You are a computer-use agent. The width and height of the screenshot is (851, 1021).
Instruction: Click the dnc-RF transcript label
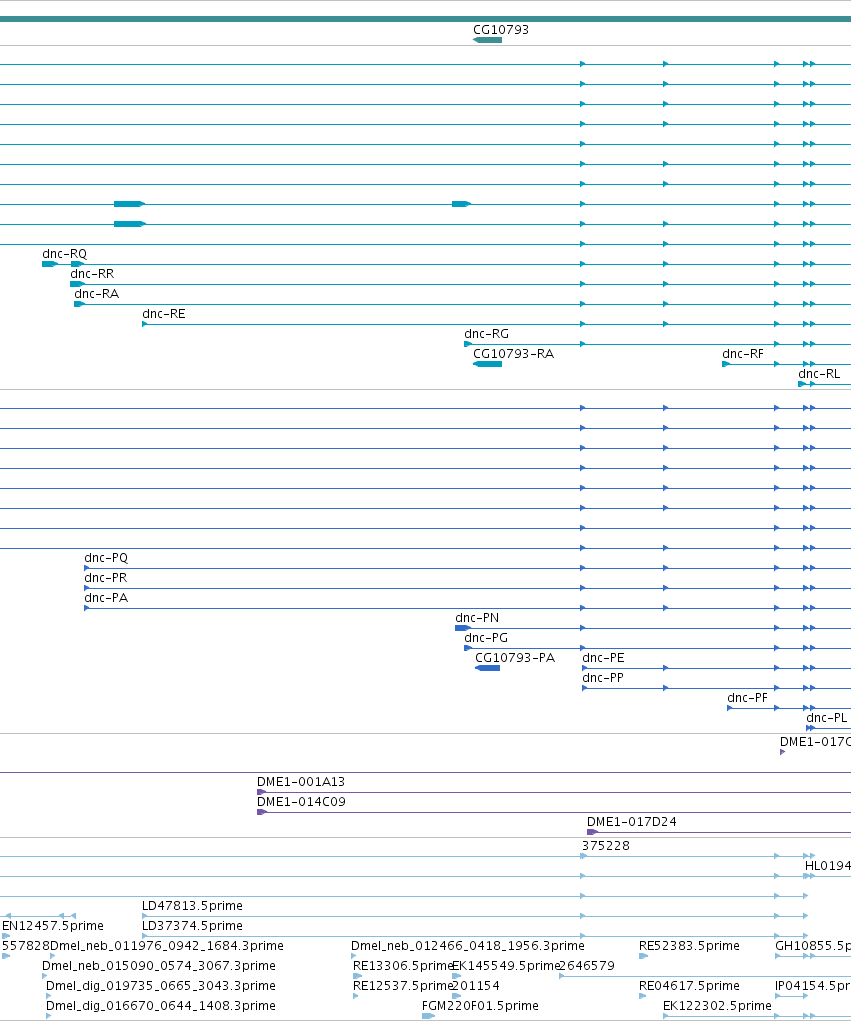(x=743, y=354)
